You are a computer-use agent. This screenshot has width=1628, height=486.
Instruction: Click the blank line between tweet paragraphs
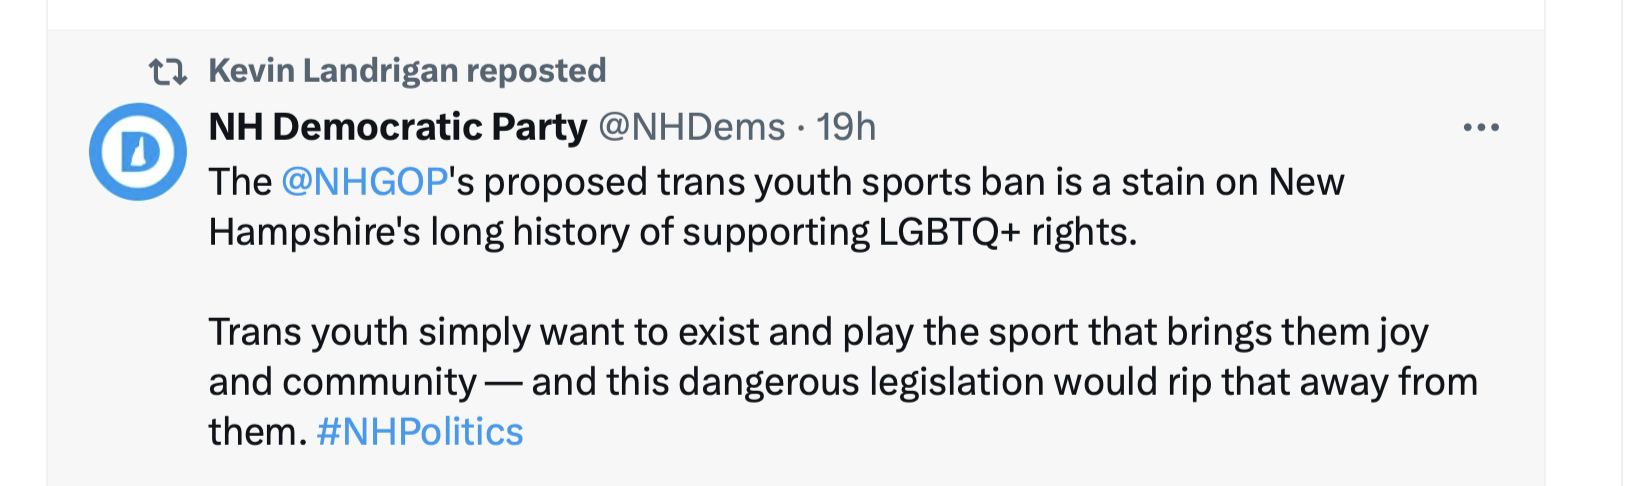(700, 282)
